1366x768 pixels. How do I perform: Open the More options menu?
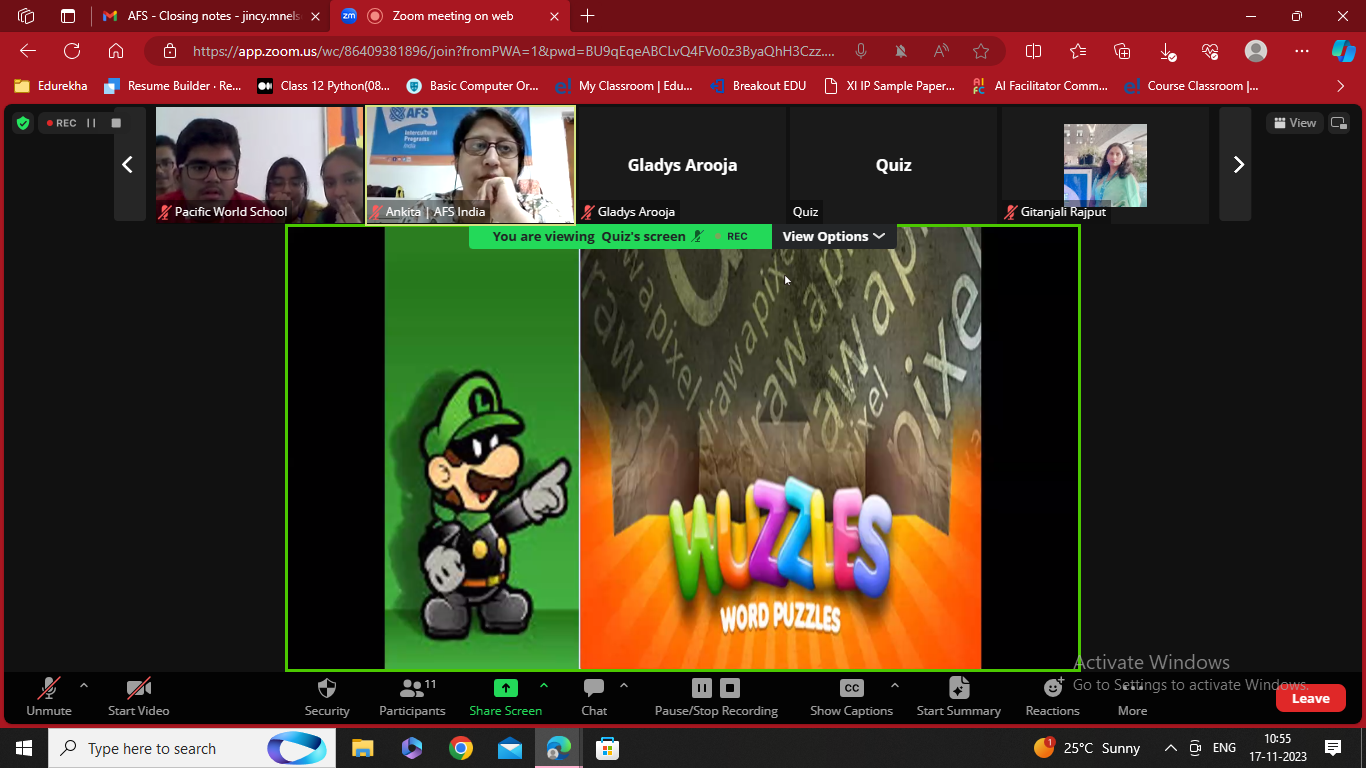pyautogui.click(x=1132, y=697)
